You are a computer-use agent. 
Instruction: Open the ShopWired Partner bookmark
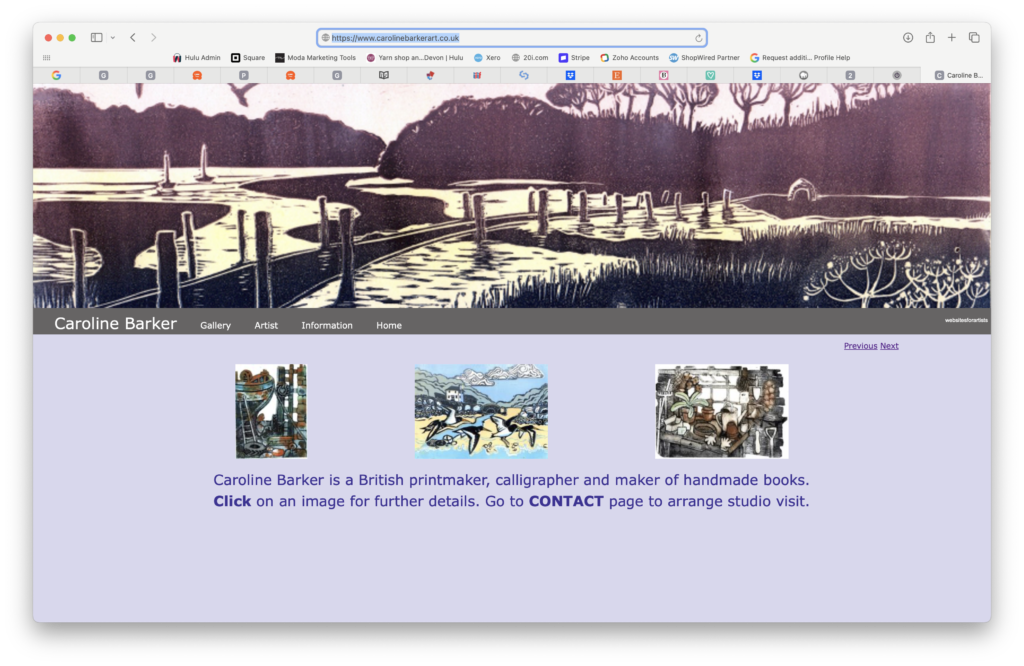(704, 57)
